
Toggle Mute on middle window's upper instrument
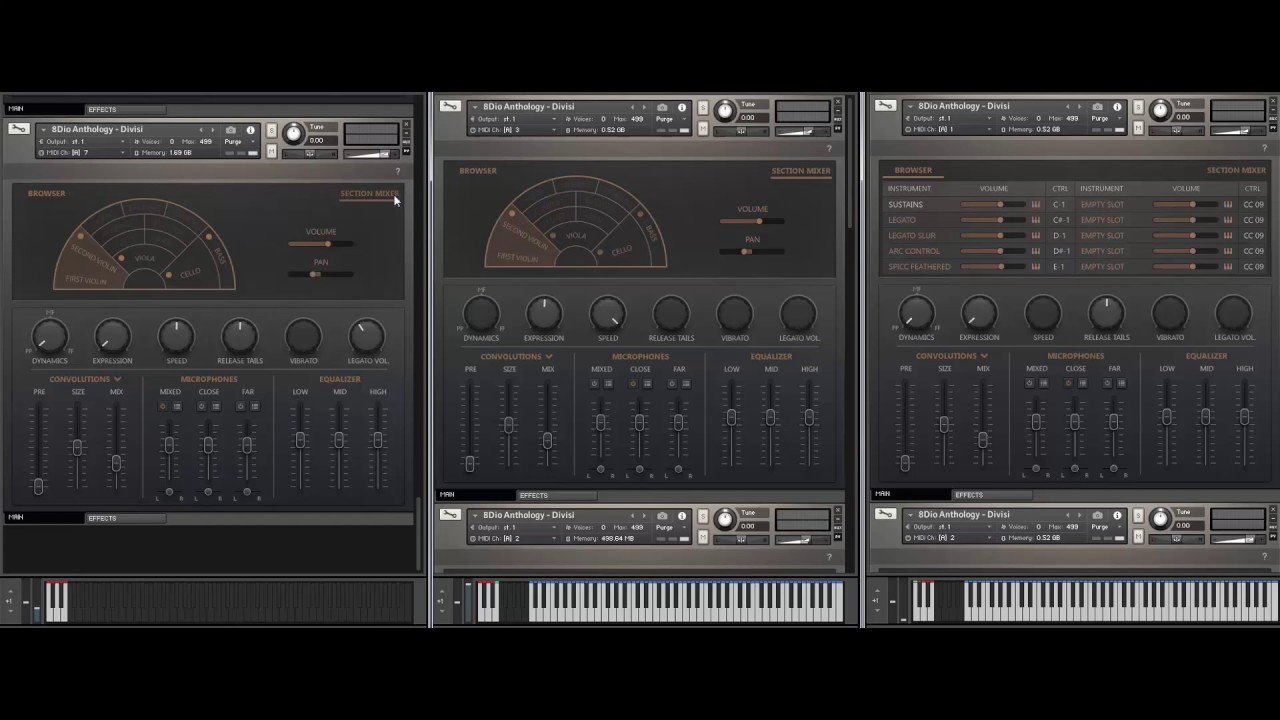click(x=703, y=128)
